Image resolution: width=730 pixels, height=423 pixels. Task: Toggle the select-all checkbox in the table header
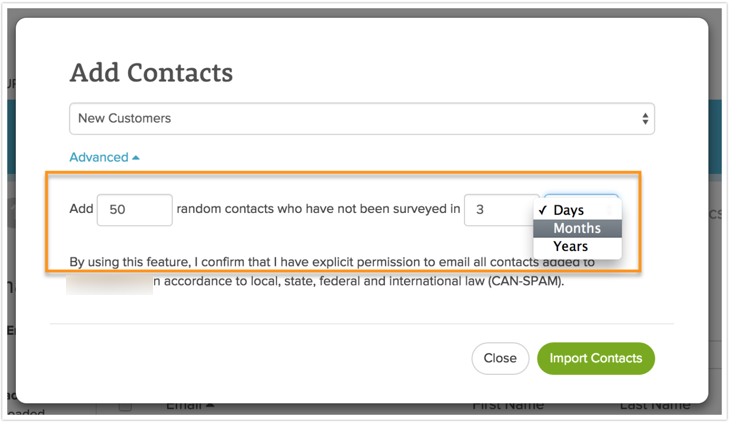tap(125, 406)
